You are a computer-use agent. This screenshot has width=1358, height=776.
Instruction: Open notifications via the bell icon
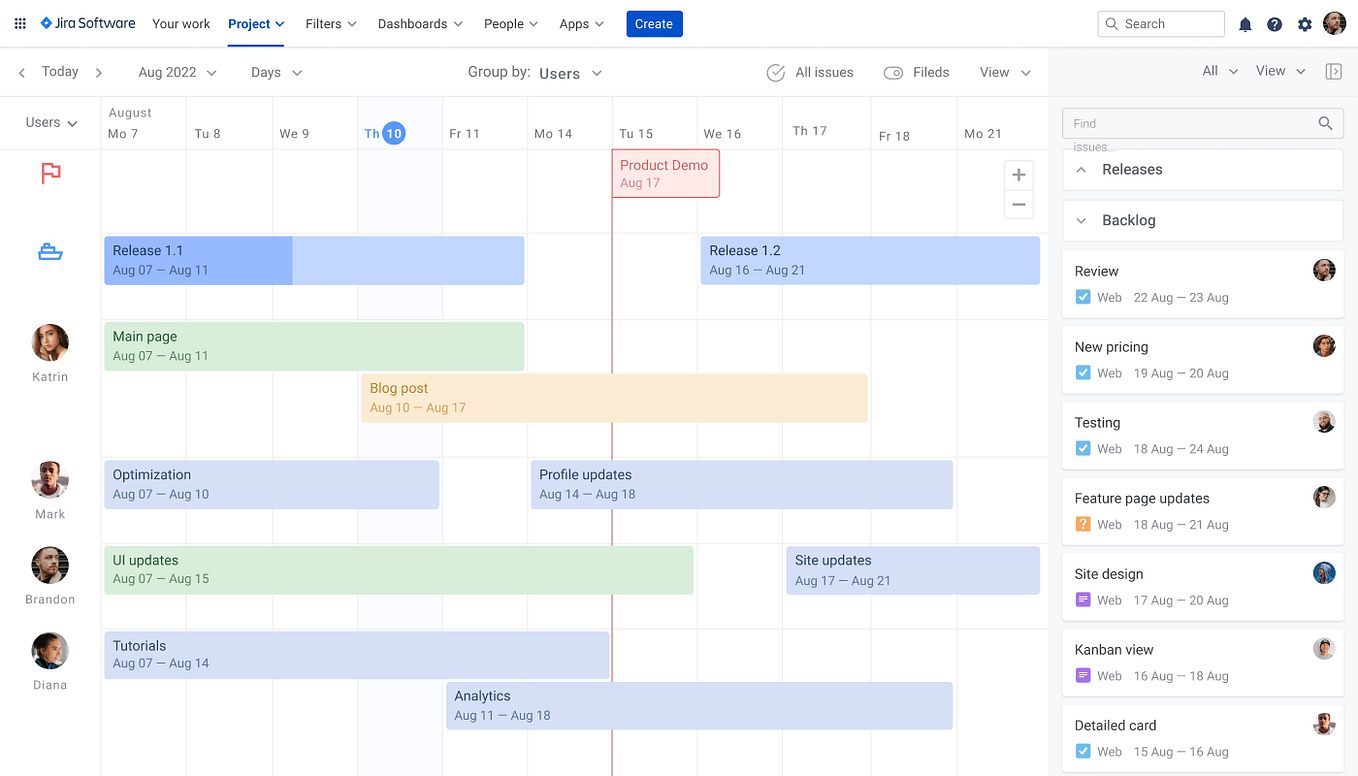[x=1245, y=23]
